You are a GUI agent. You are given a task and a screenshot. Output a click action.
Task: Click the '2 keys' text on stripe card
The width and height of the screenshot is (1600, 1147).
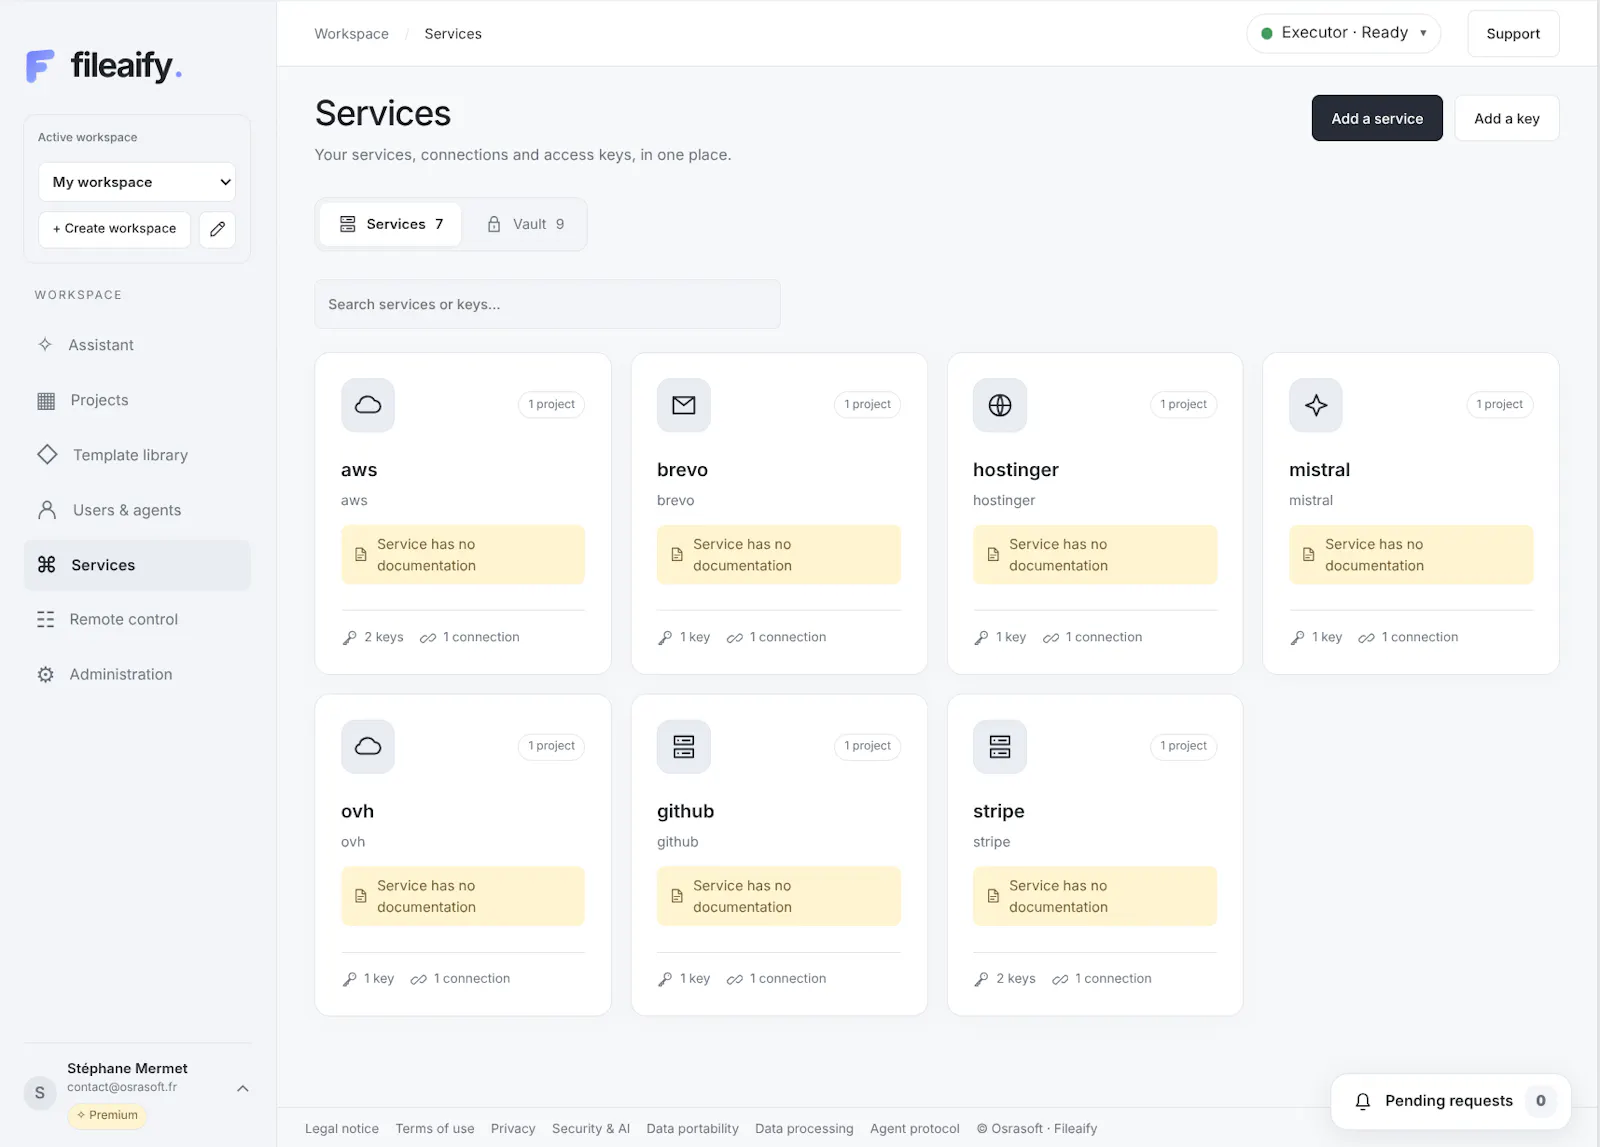pos(1016,979)
